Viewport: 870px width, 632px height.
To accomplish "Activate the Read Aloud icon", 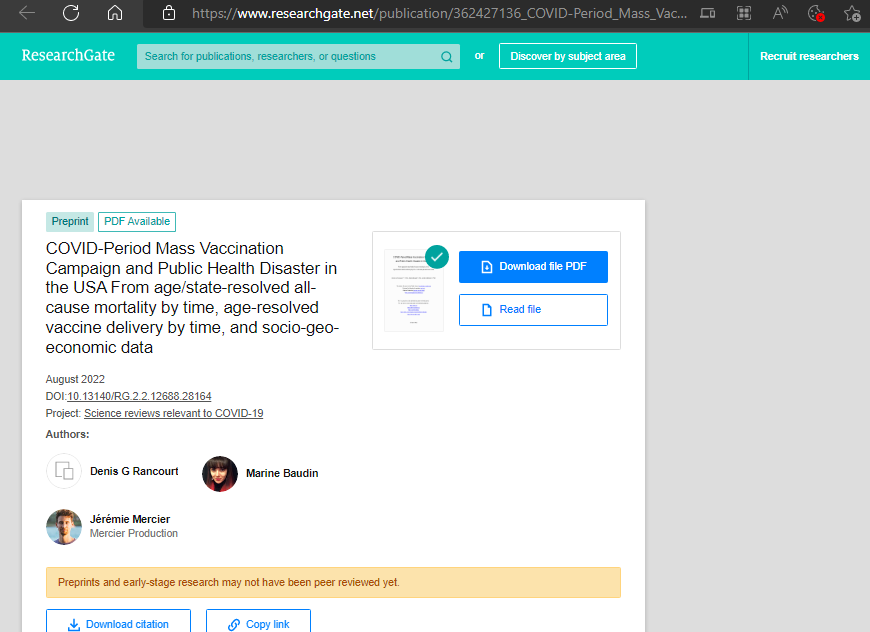I will [780, 13].
